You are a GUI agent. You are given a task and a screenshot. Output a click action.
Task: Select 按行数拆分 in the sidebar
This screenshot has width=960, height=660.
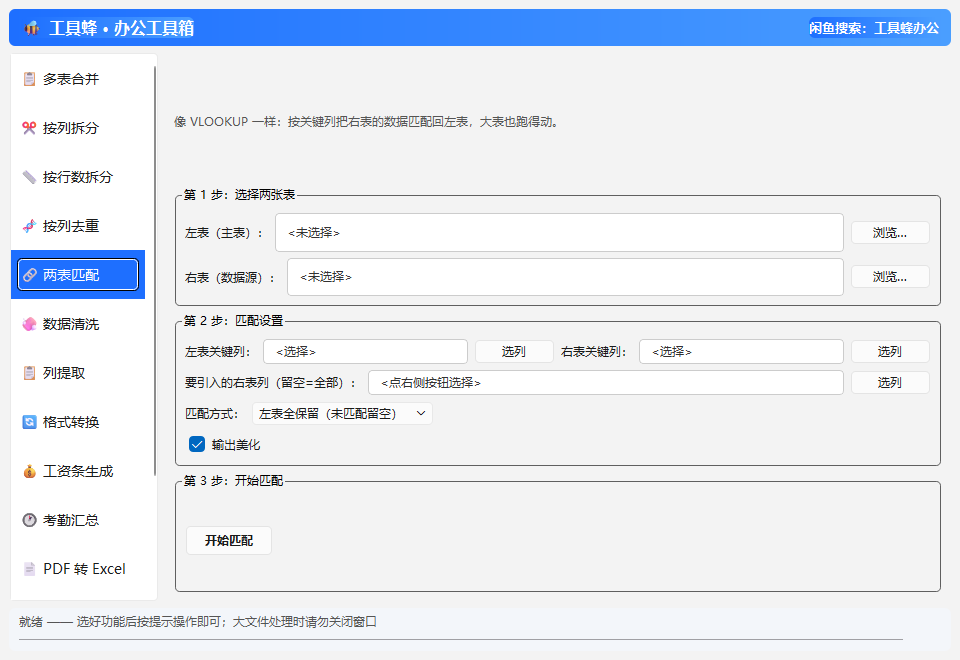click(x=78, y=177)
